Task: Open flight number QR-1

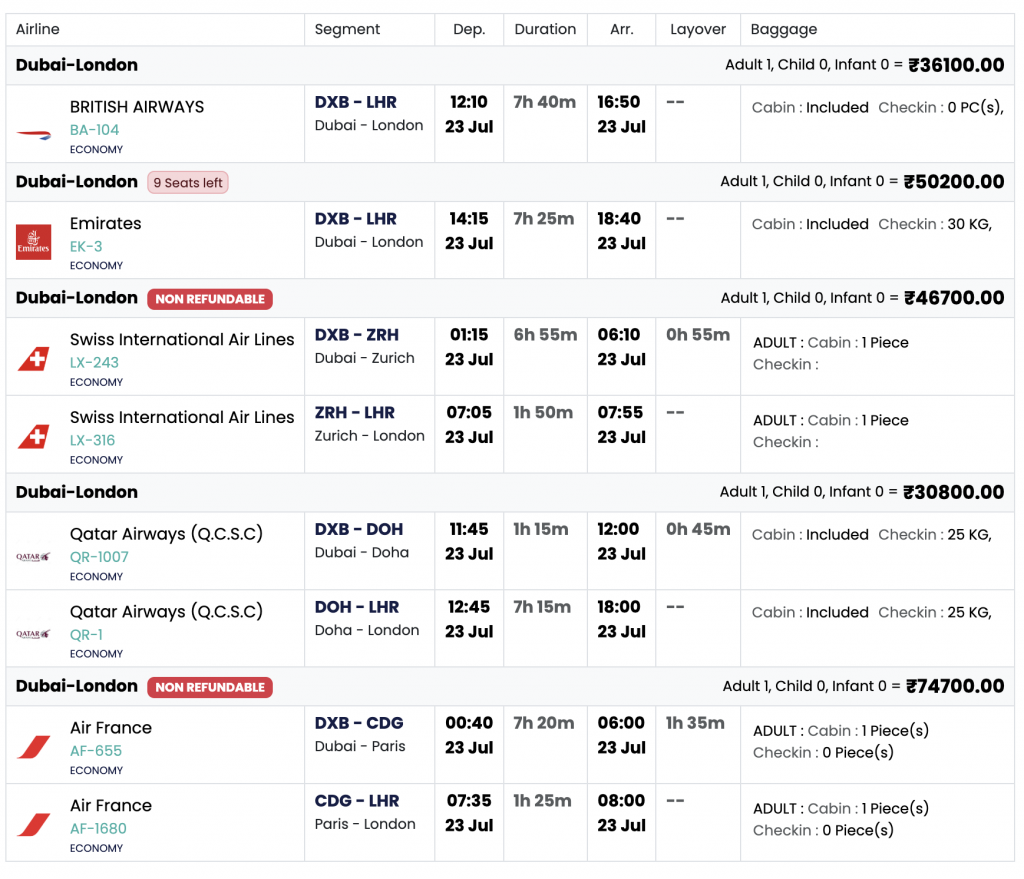Action: coord(86,635)
